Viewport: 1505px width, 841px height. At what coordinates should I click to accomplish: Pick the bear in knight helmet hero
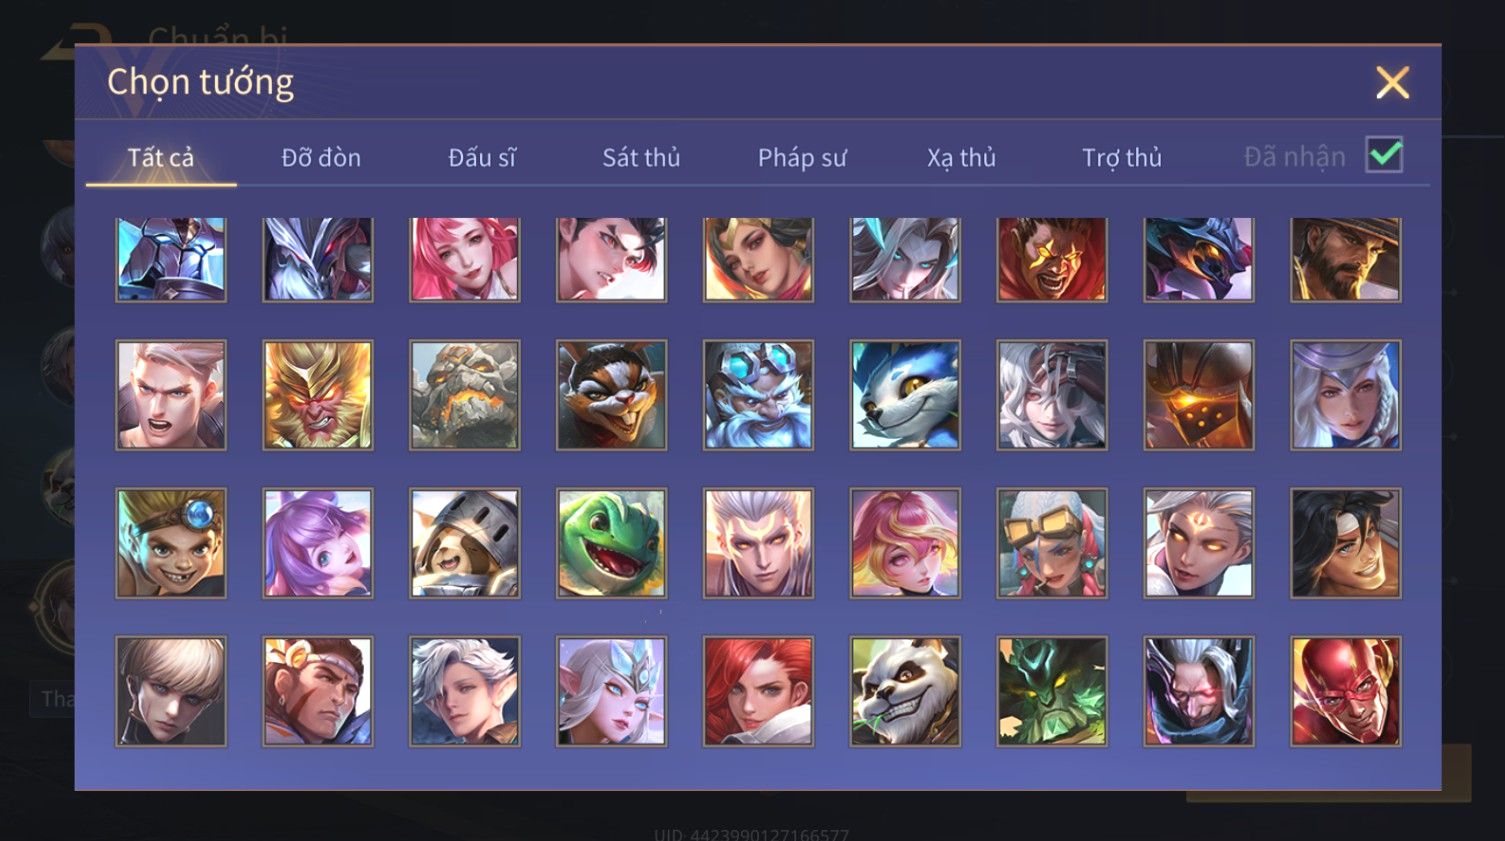465,543
